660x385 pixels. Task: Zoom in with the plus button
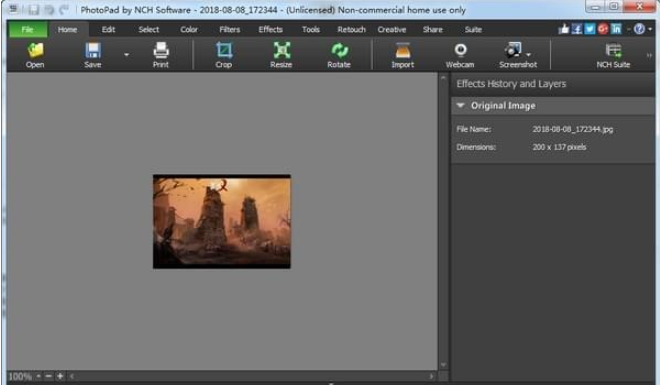[60, 376]
